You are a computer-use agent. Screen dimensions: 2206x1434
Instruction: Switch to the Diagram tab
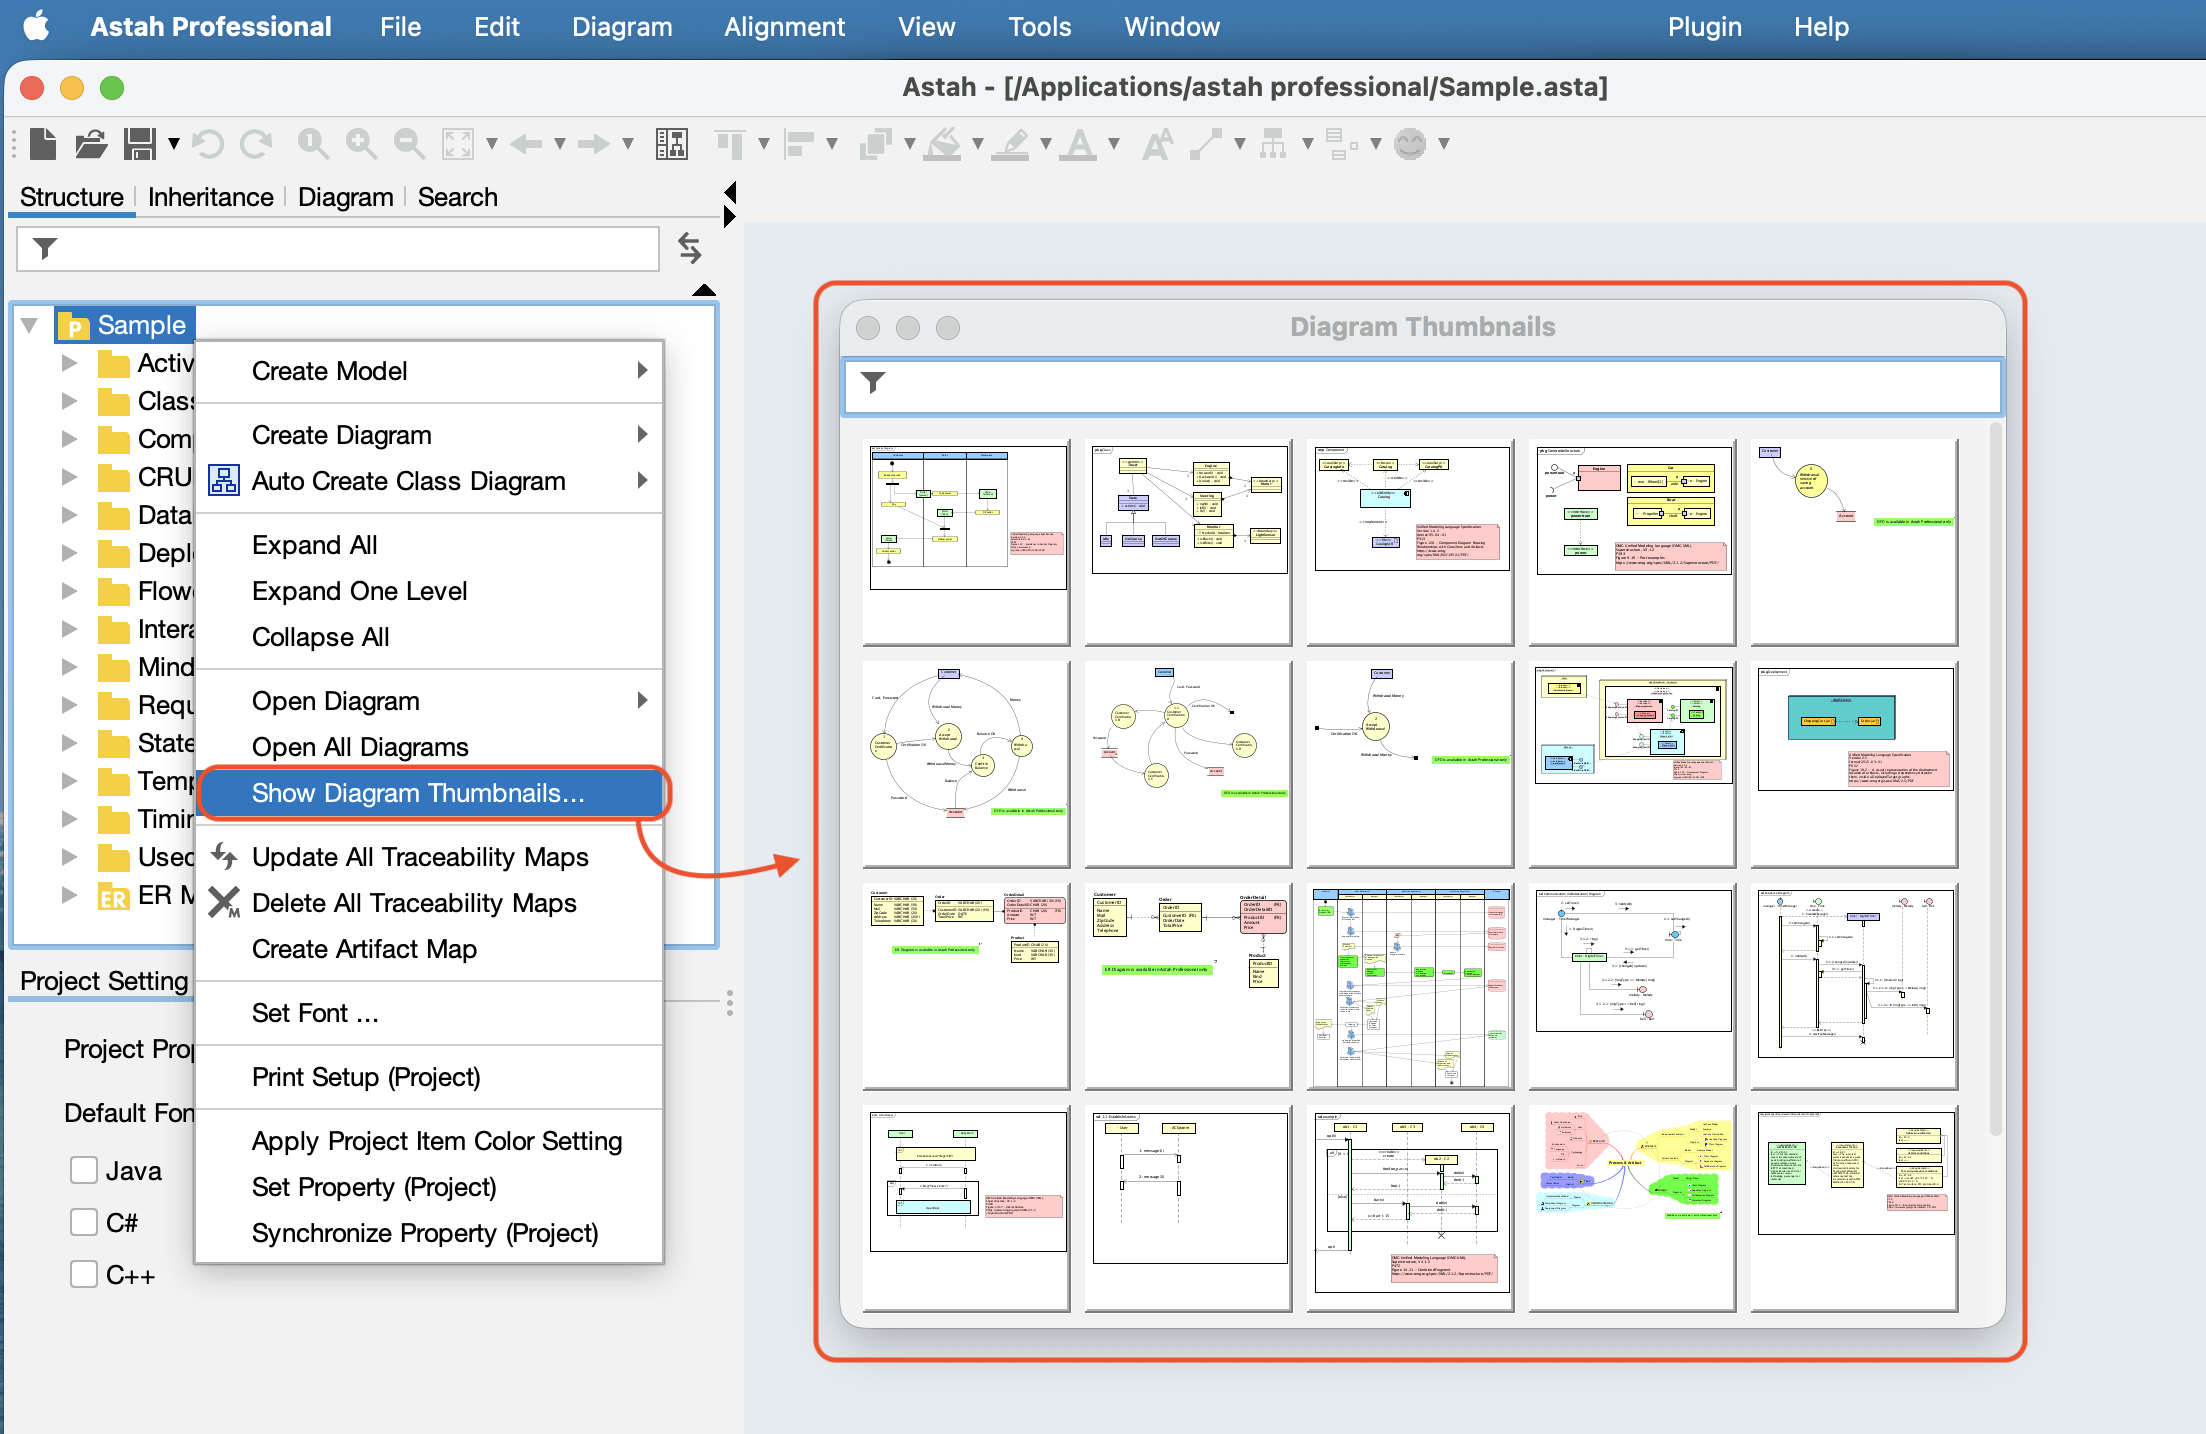click(x=345, y=197)
